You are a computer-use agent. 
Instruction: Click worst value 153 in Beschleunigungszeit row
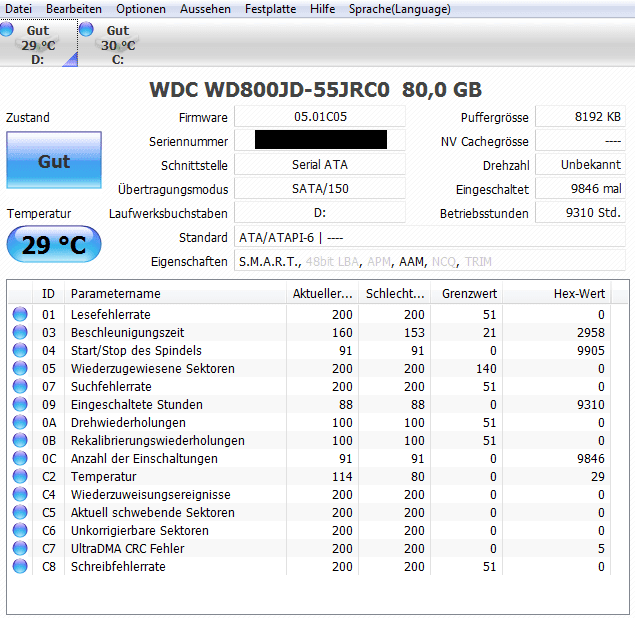[414, 332]
